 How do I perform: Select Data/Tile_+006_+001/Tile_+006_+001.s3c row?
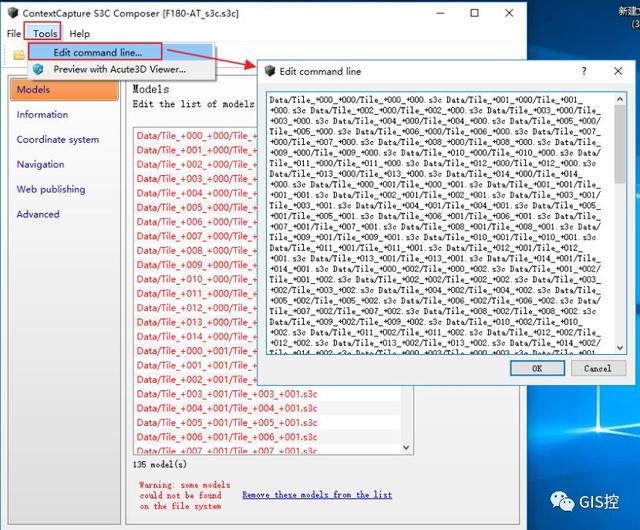coord(267,437)
